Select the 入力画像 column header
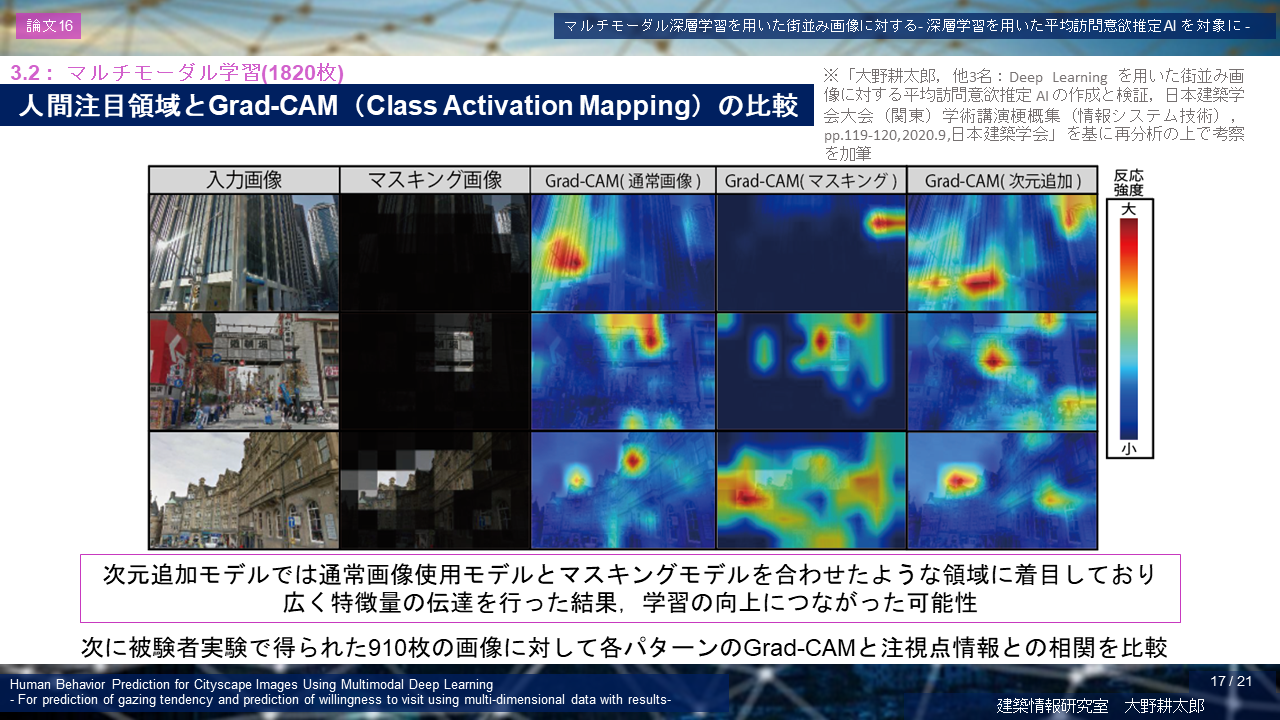 tap(244, 180)
